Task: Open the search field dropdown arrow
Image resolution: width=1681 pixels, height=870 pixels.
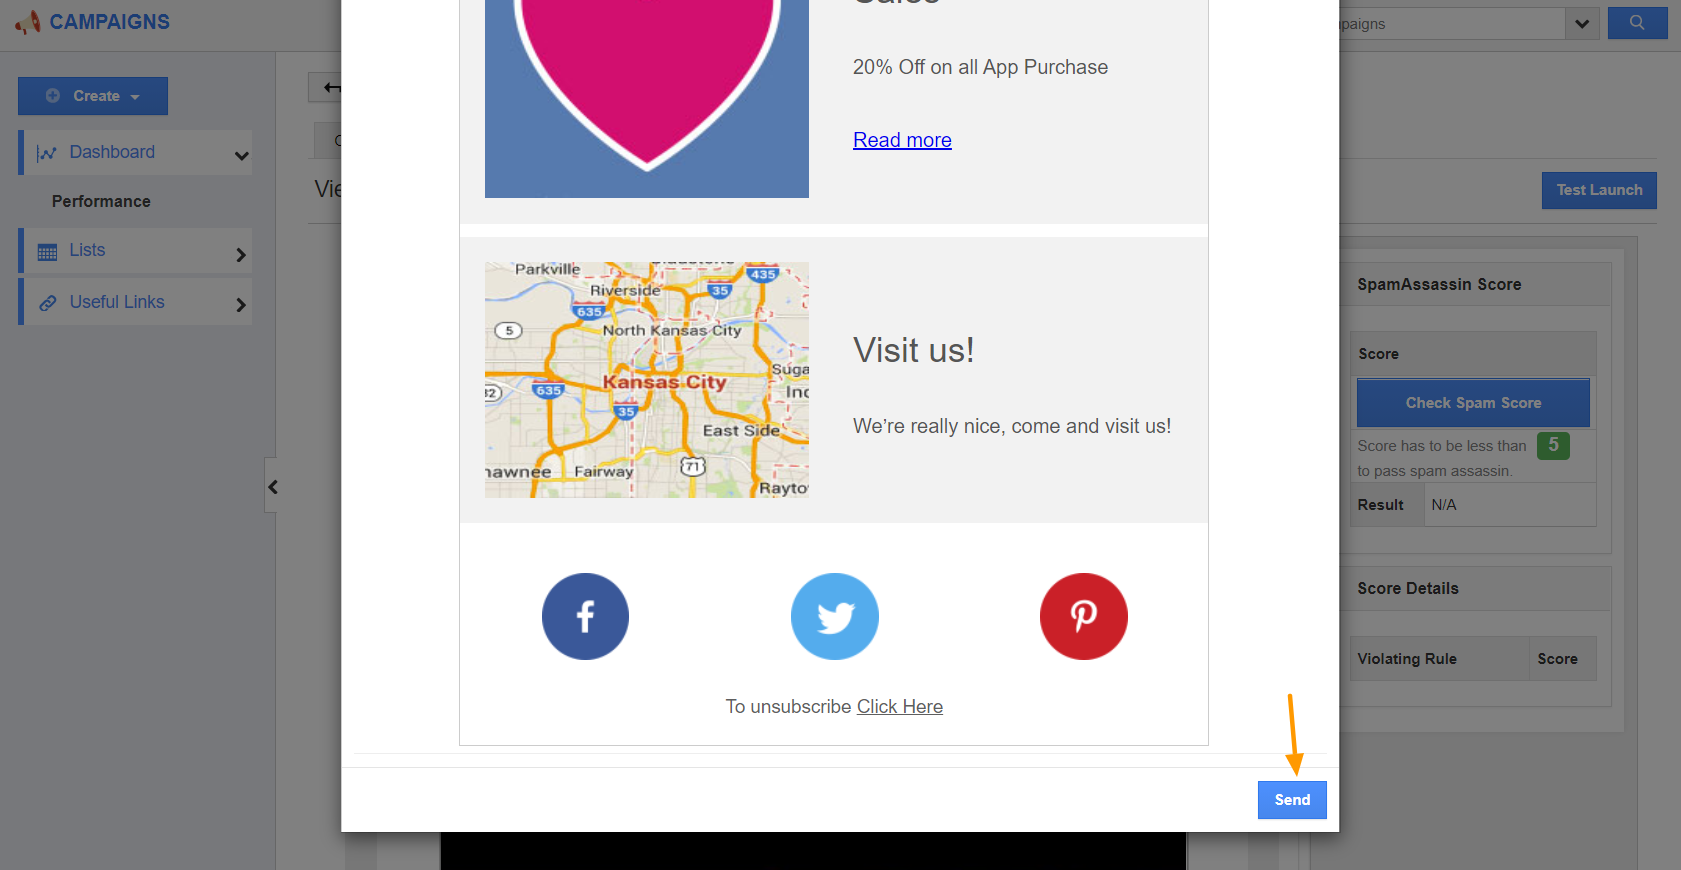Action: click(1581, 24)
